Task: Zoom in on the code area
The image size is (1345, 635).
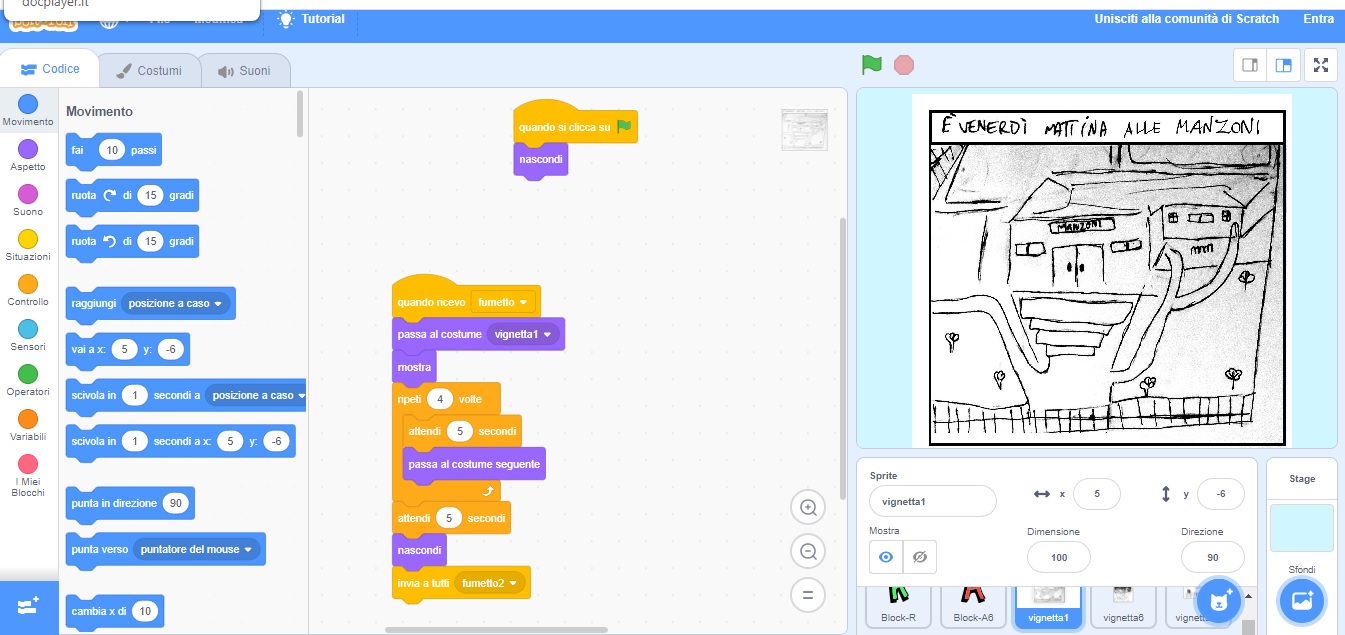Action: (x=808, y=507)
